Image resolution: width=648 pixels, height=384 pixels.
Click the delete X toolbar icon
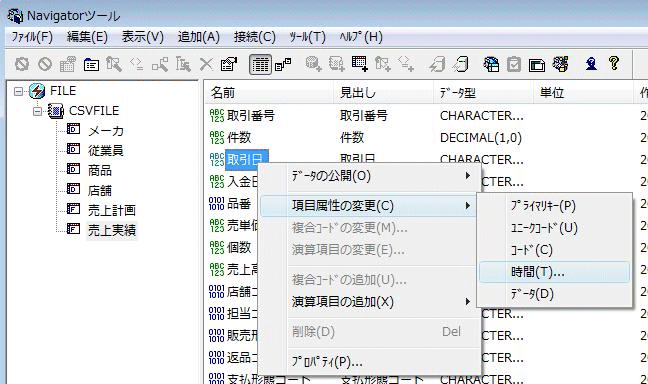(x=206, y=64)
